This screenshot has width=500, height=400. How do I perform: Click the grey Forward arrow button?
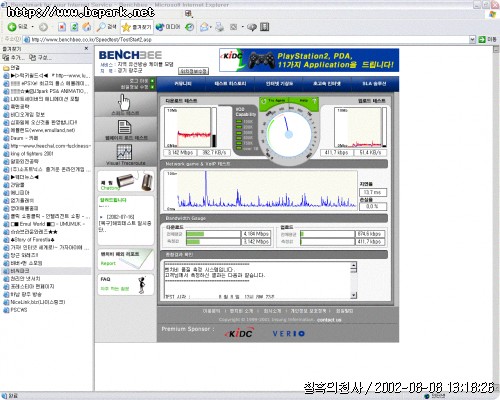coord(43,27)
